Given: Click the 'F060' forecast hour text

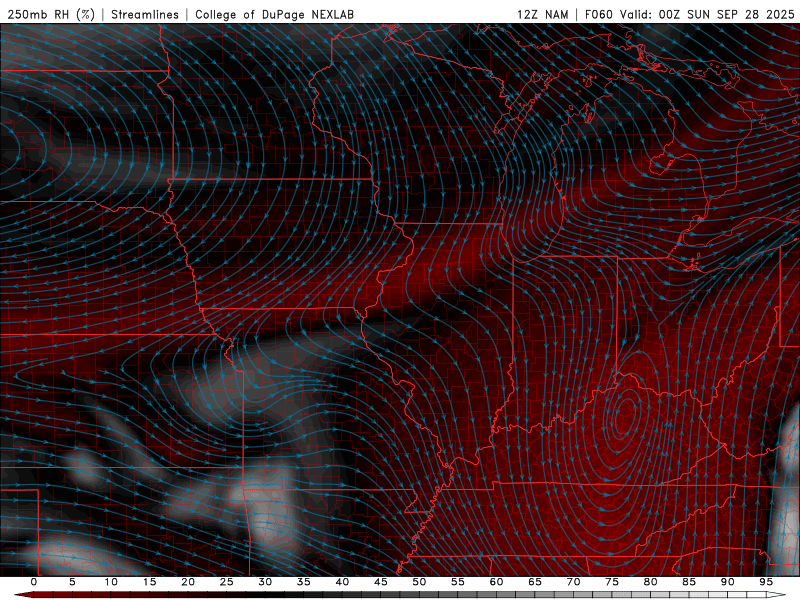Looking at the screenshot, I should (x=598, y=14).
